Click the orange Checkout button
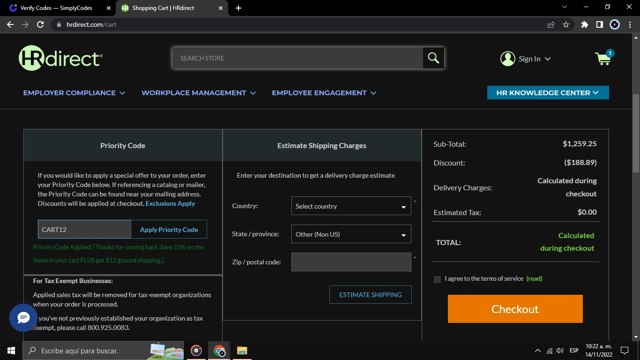This screenshot has width=640, height=360. 515,309
